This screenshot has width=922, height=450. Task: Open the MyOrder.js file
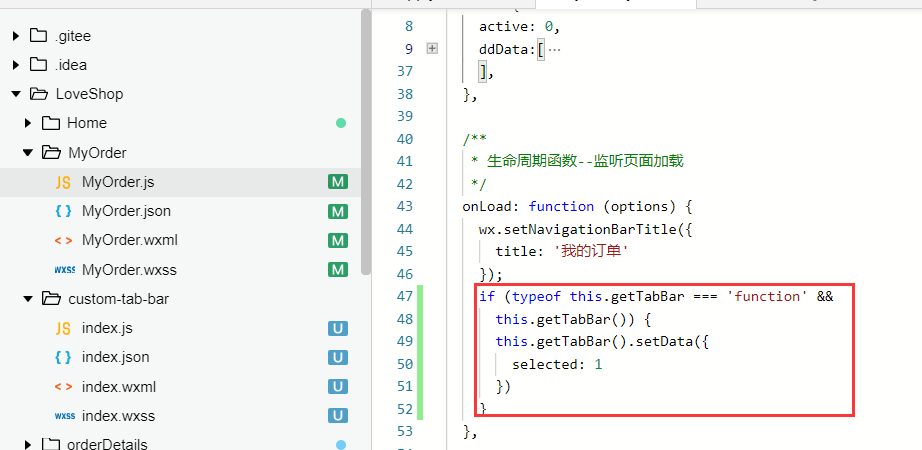click(118, 182)
